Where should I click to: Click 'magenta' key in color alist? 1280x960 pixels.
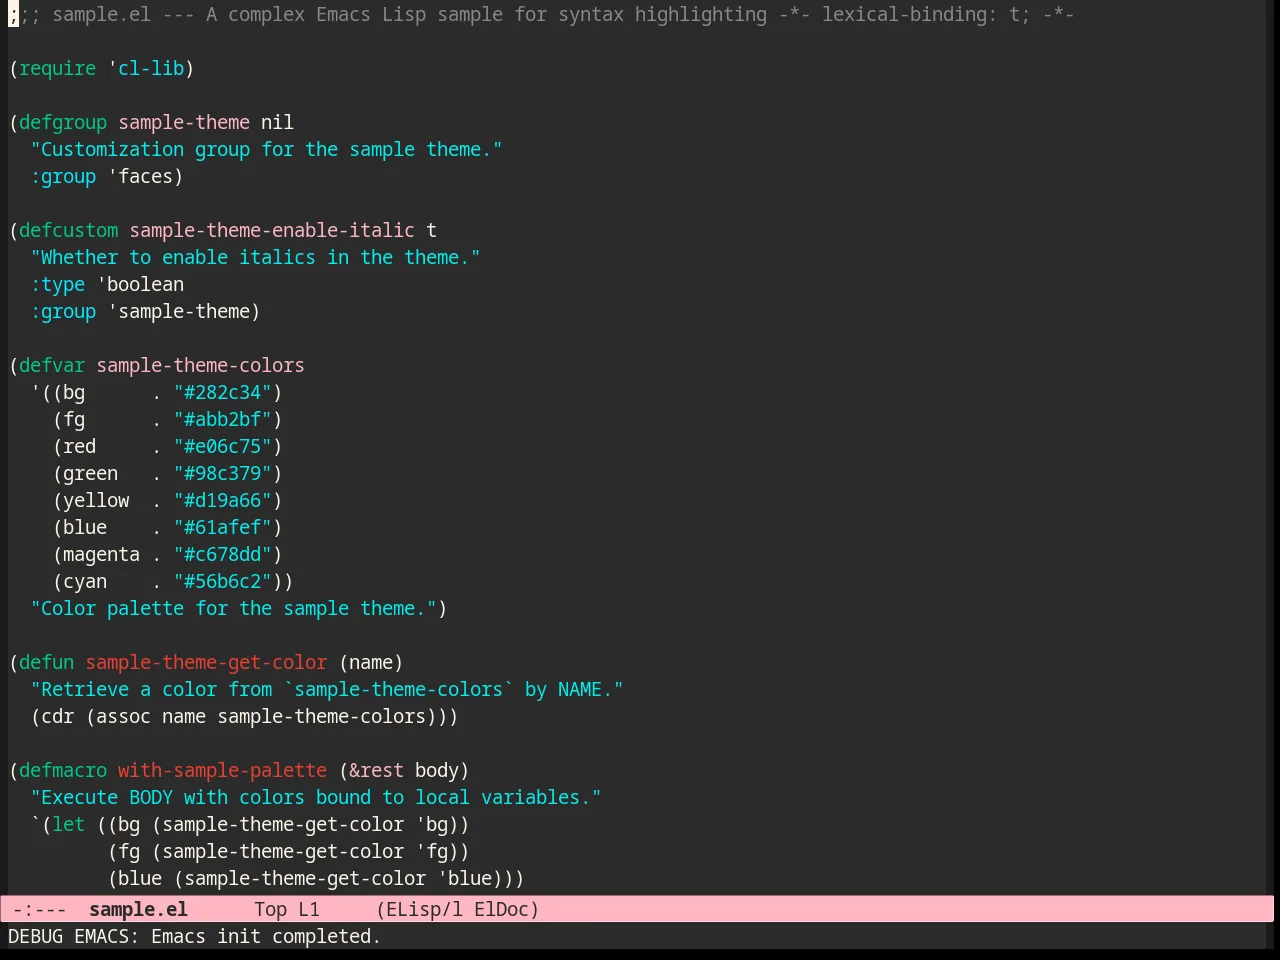(x=101, y=554)
